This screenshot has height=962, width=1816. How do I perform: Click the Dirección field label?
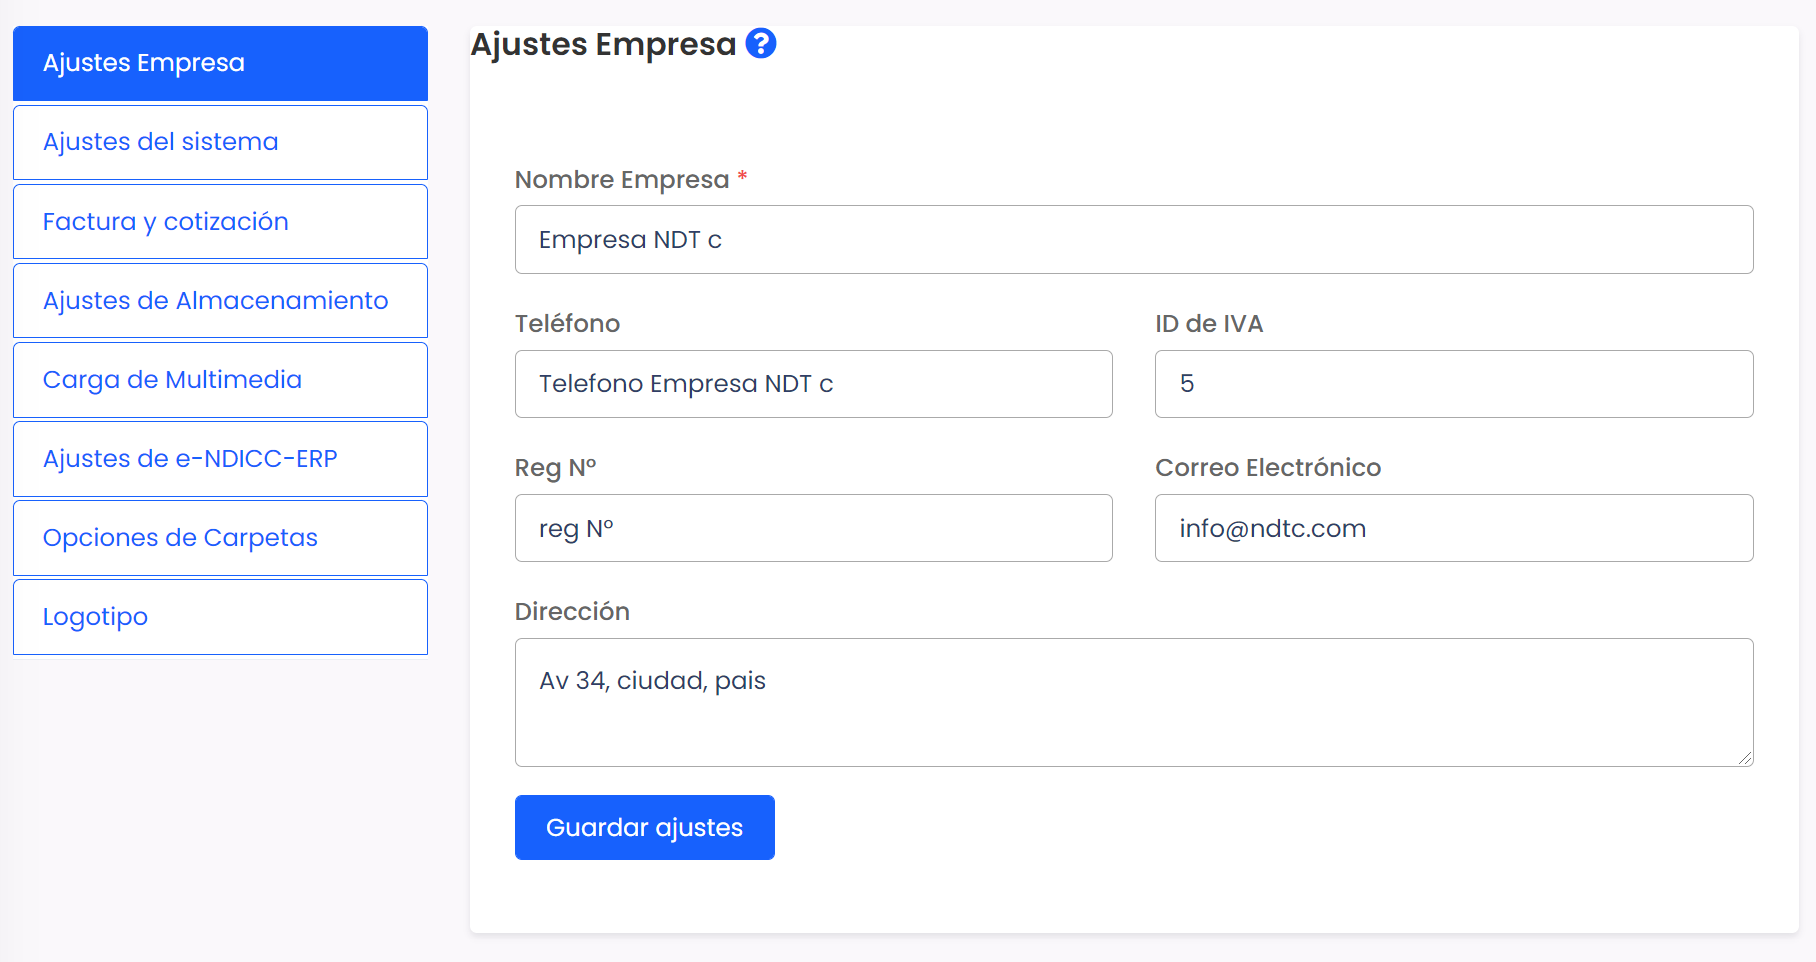point(572,612)
